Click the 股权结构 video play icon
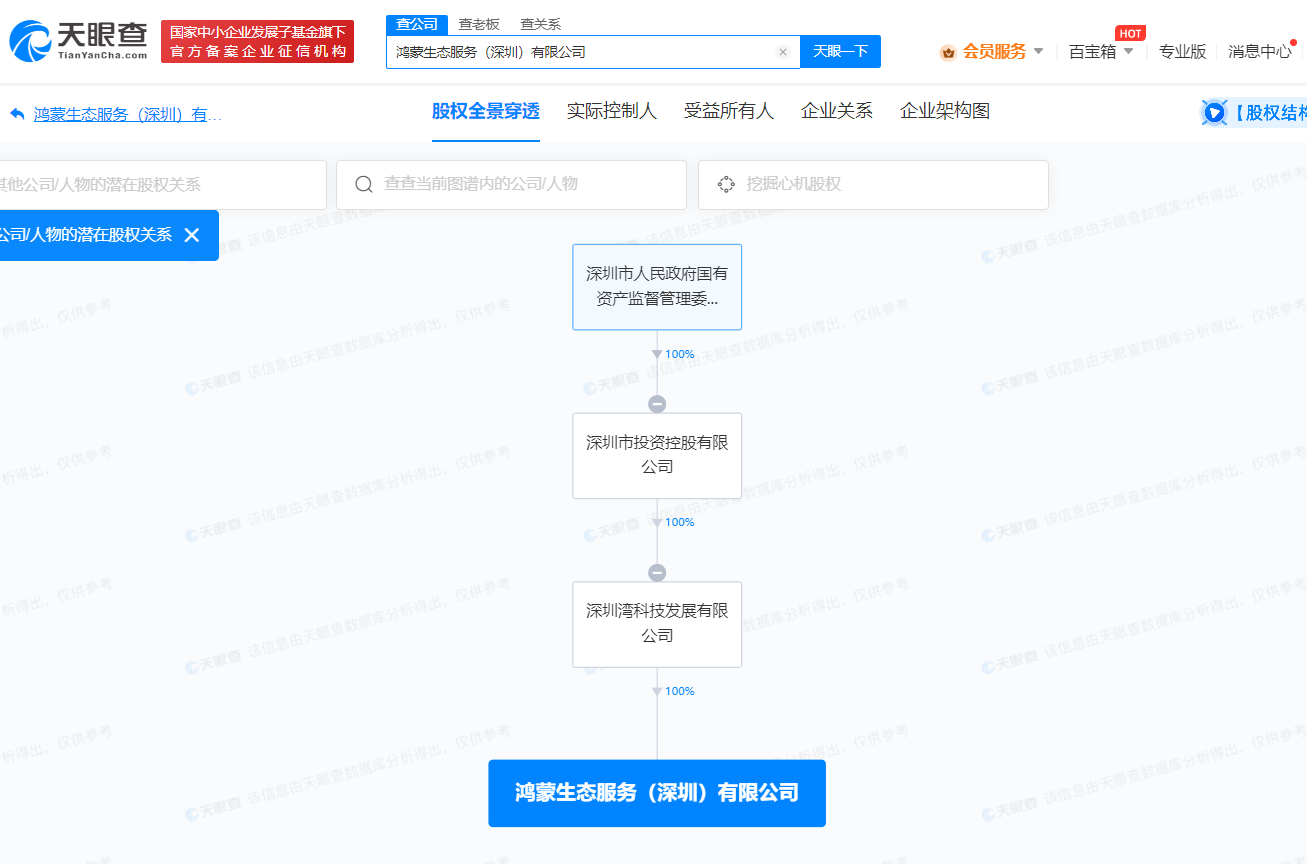The height and width of the screenshot is (864, 1307). [1214, 113]
